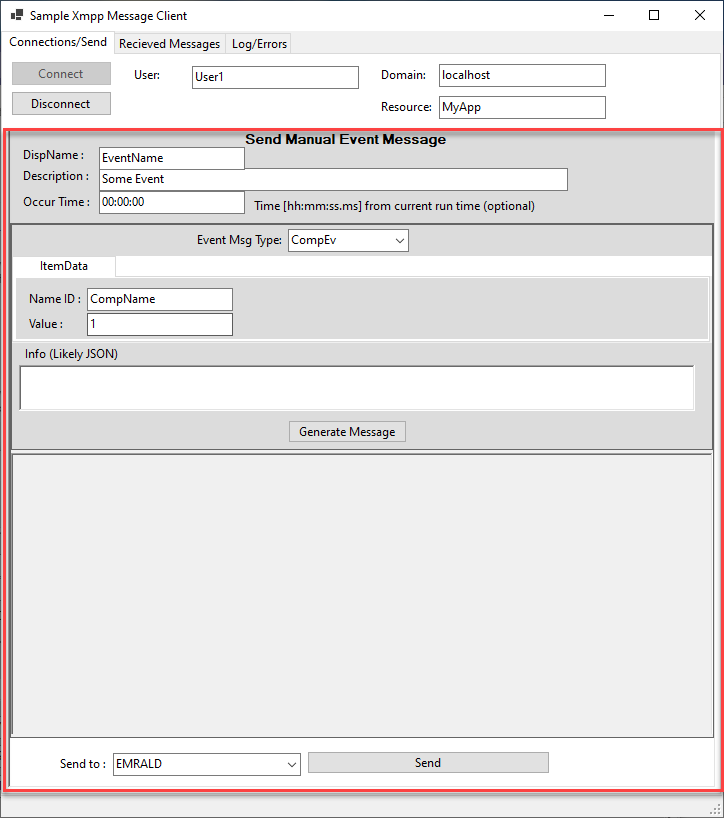Click into the User text field
This screenshot has height=818, width=724.
275,77
